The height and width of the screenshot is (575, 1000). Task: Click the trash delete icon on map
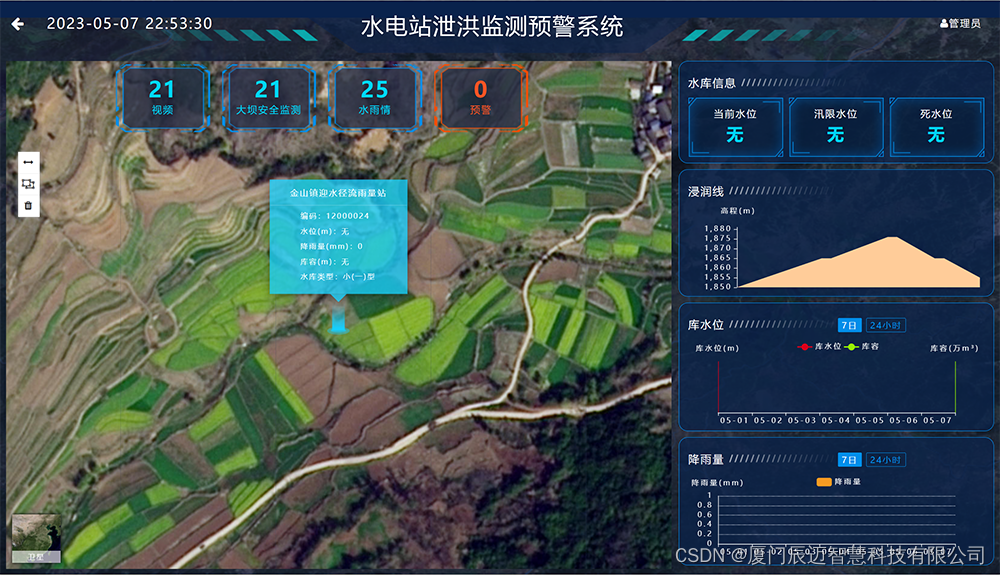(28, 205)
